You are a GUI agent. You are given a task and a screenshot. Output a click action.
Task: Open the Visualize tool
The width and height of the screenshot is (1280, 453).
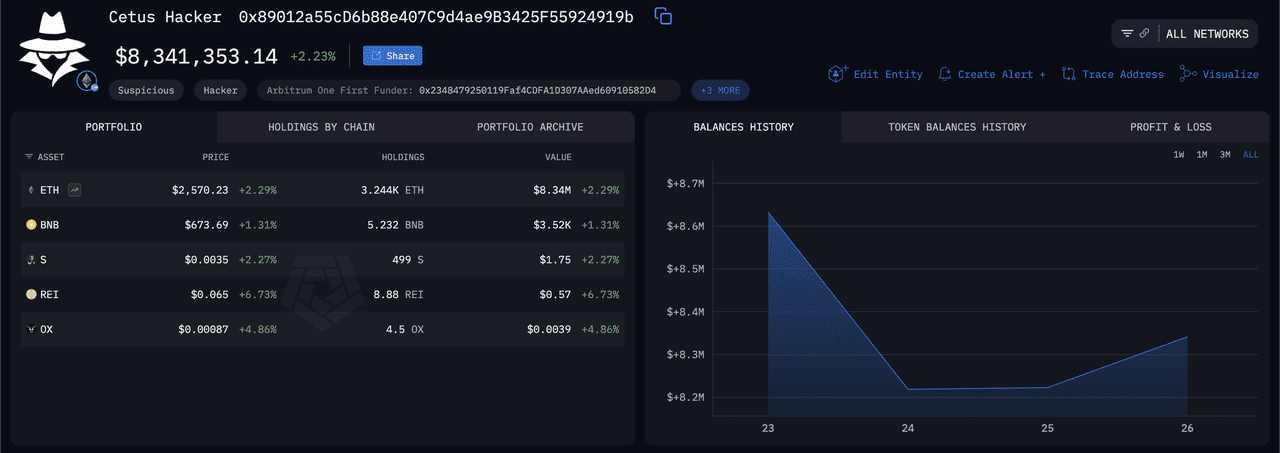point(1219,74)
